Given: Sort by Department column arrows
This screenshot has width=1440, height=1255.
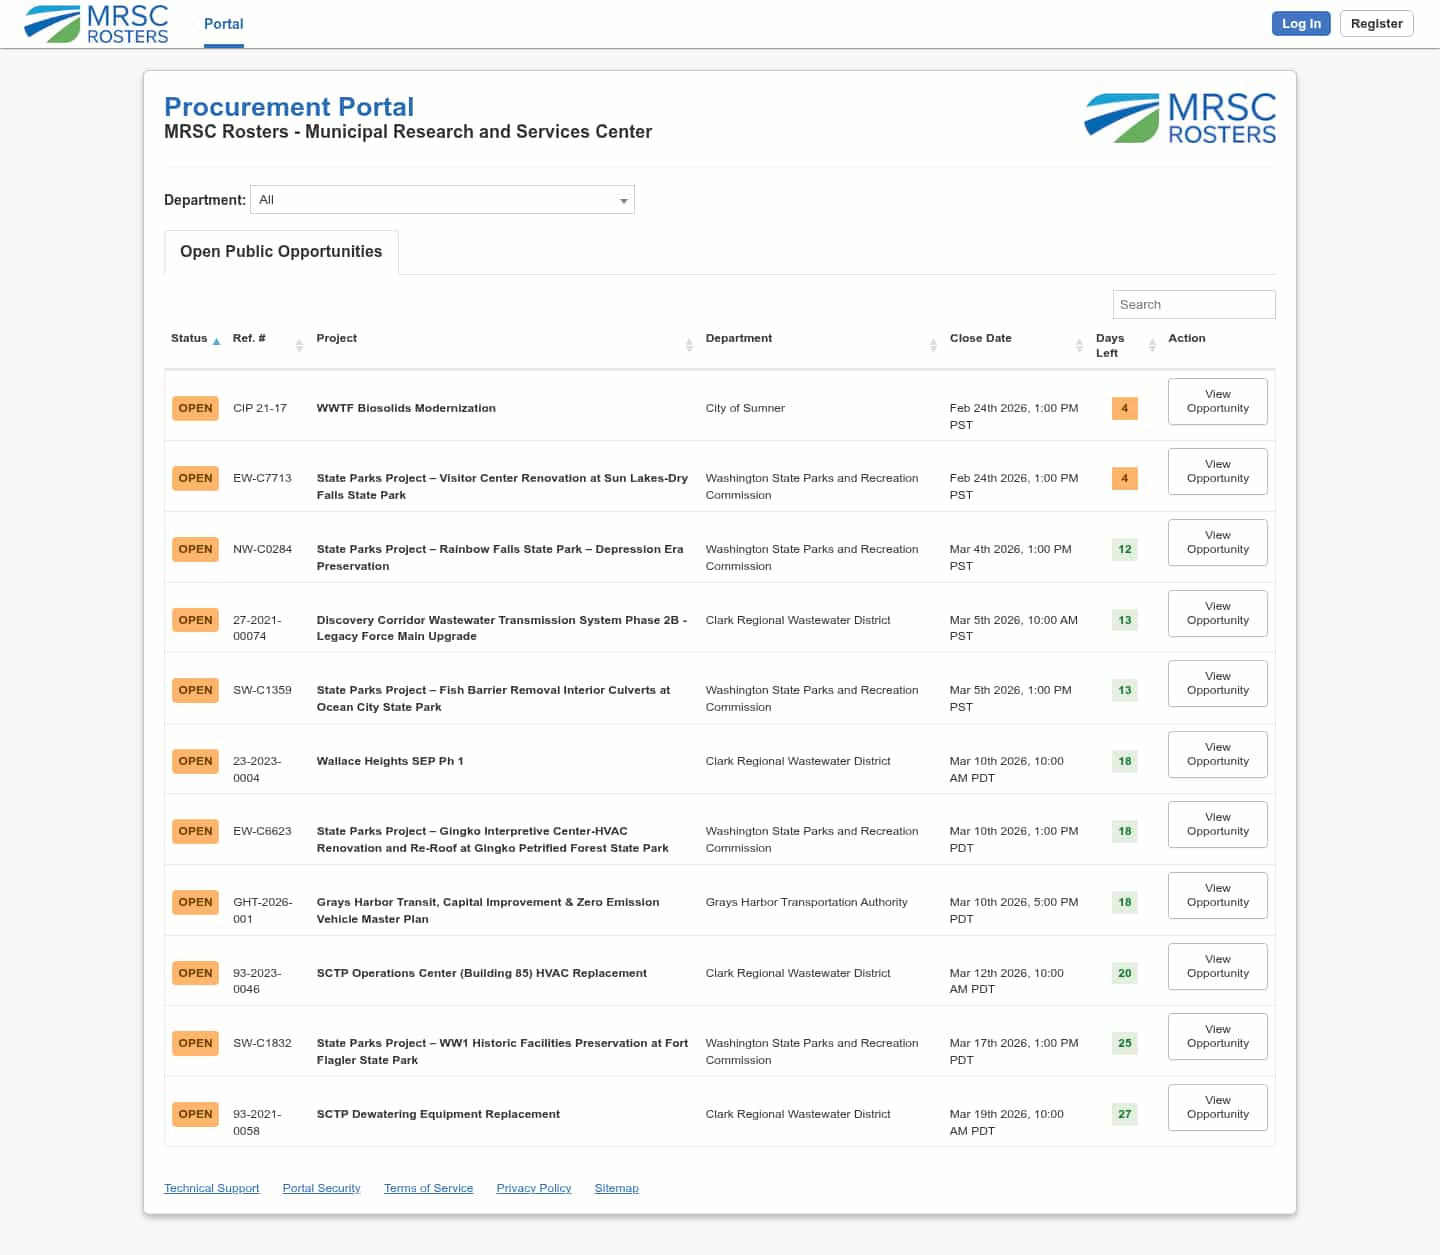Looking at the screenshot, I should click(x=933, y=345).
